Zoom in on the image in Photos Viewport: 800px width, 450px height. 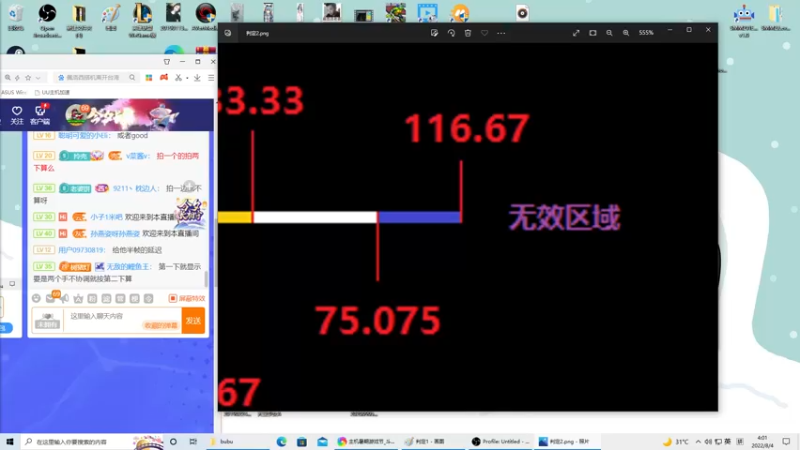626,33
